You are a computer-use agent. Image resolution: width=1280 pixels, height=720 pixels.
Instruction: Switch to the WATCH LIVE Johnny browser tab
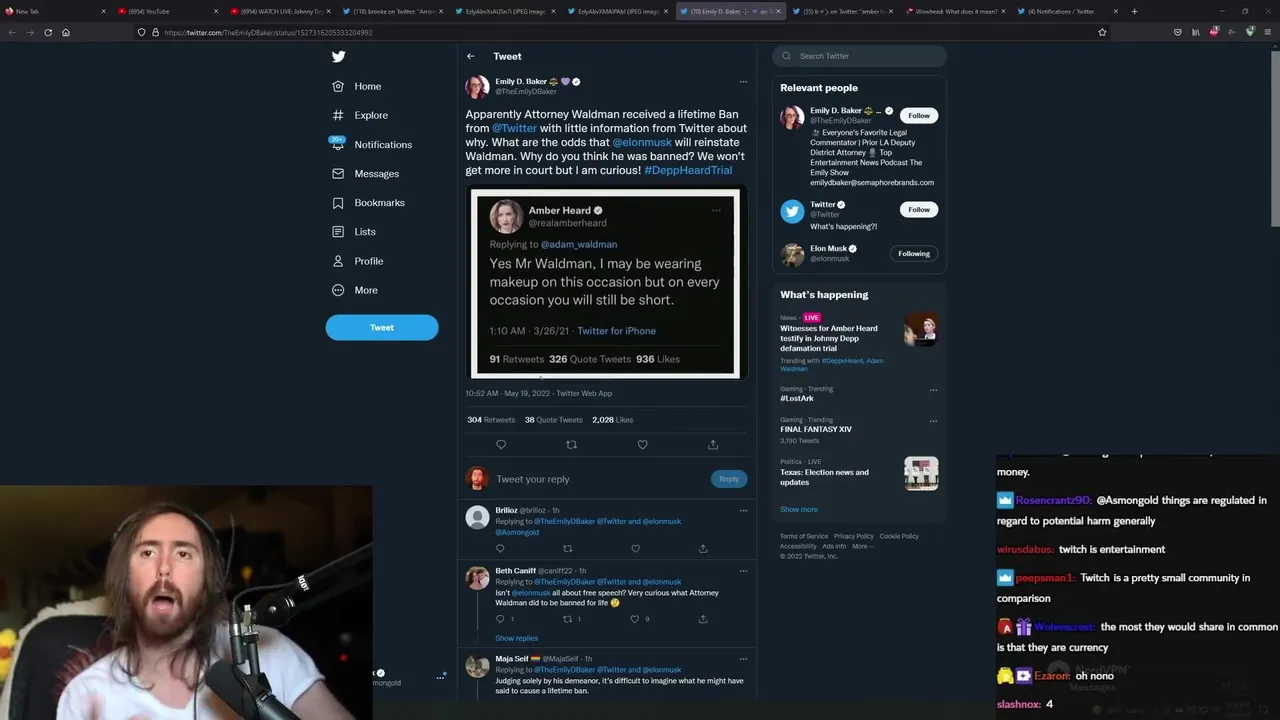pyautogui.click(x=280, y=11)
